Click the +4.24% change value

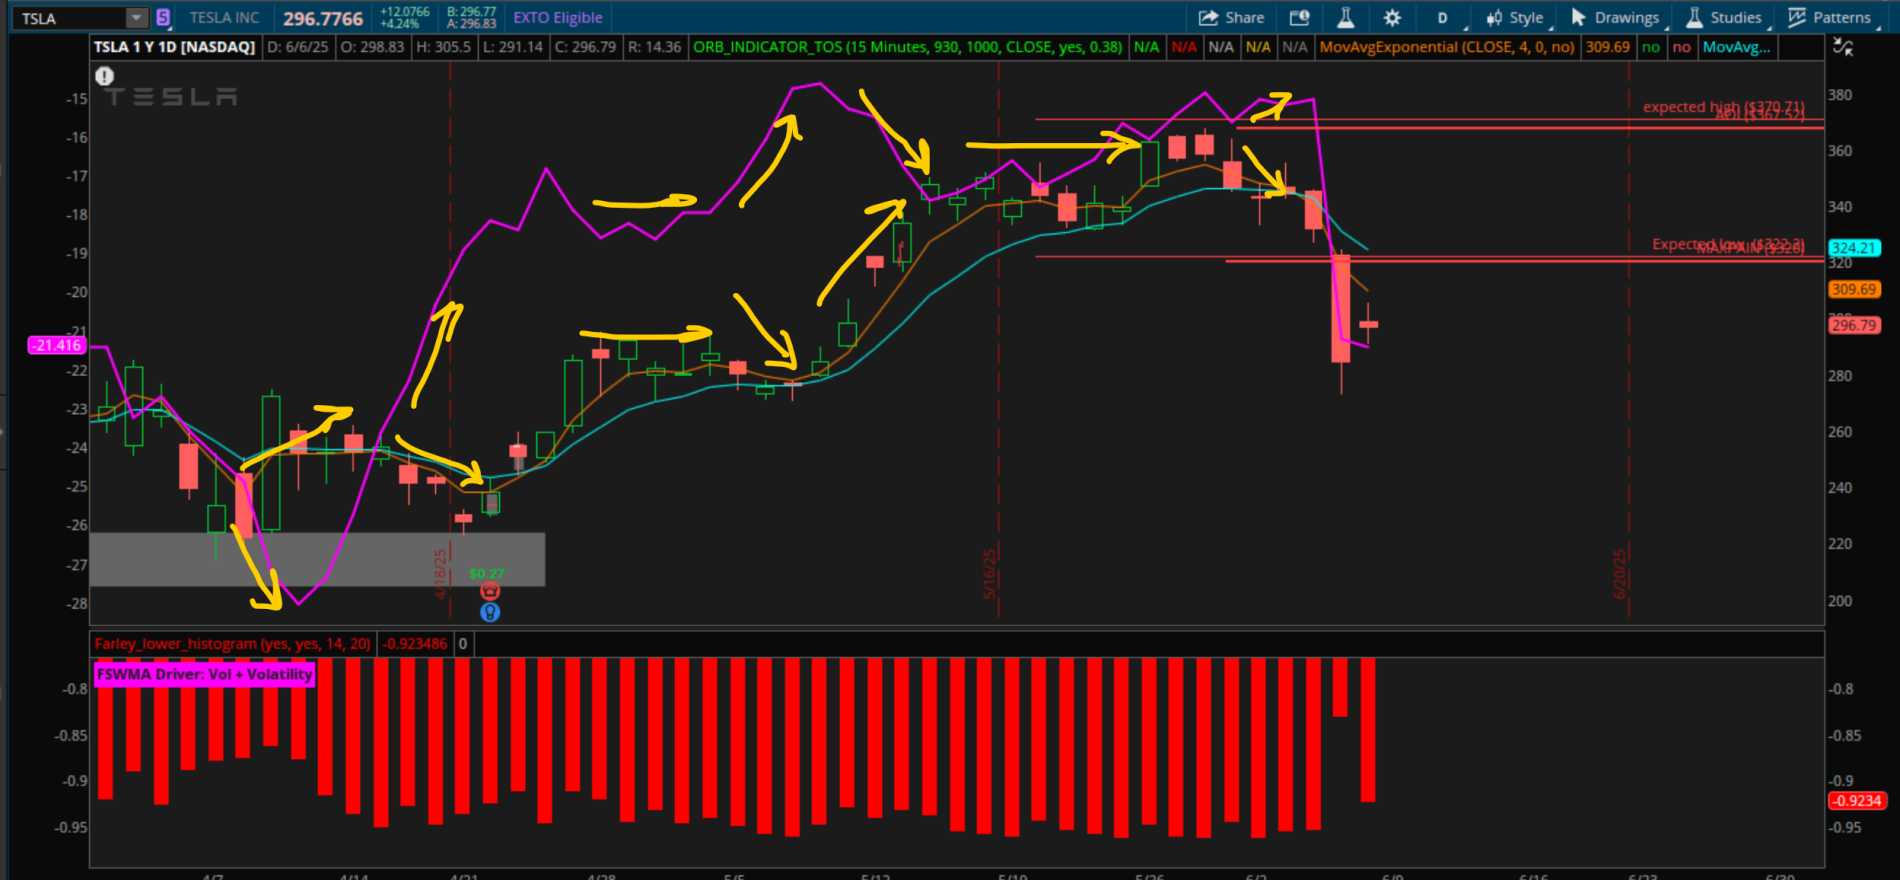coord(400,24)
